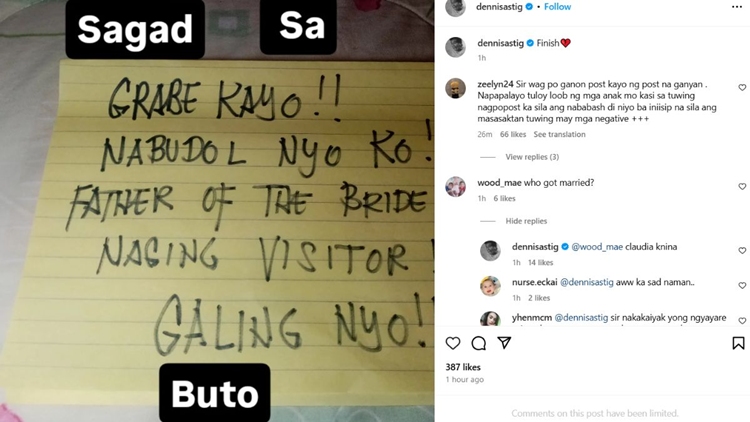Open nurse.eckai's profile avatar

click(490, 286)
